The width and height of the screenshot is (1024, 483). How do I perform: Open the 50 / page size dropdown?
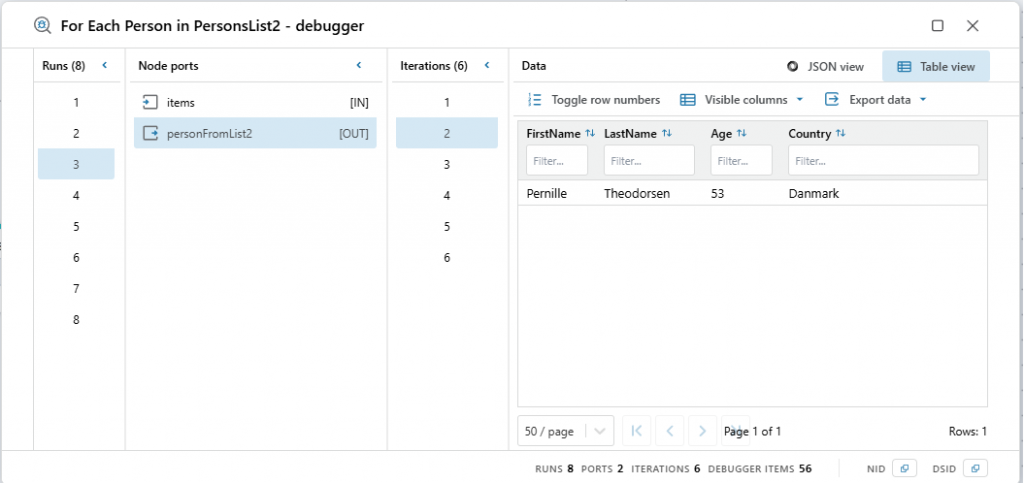(566, 431)
